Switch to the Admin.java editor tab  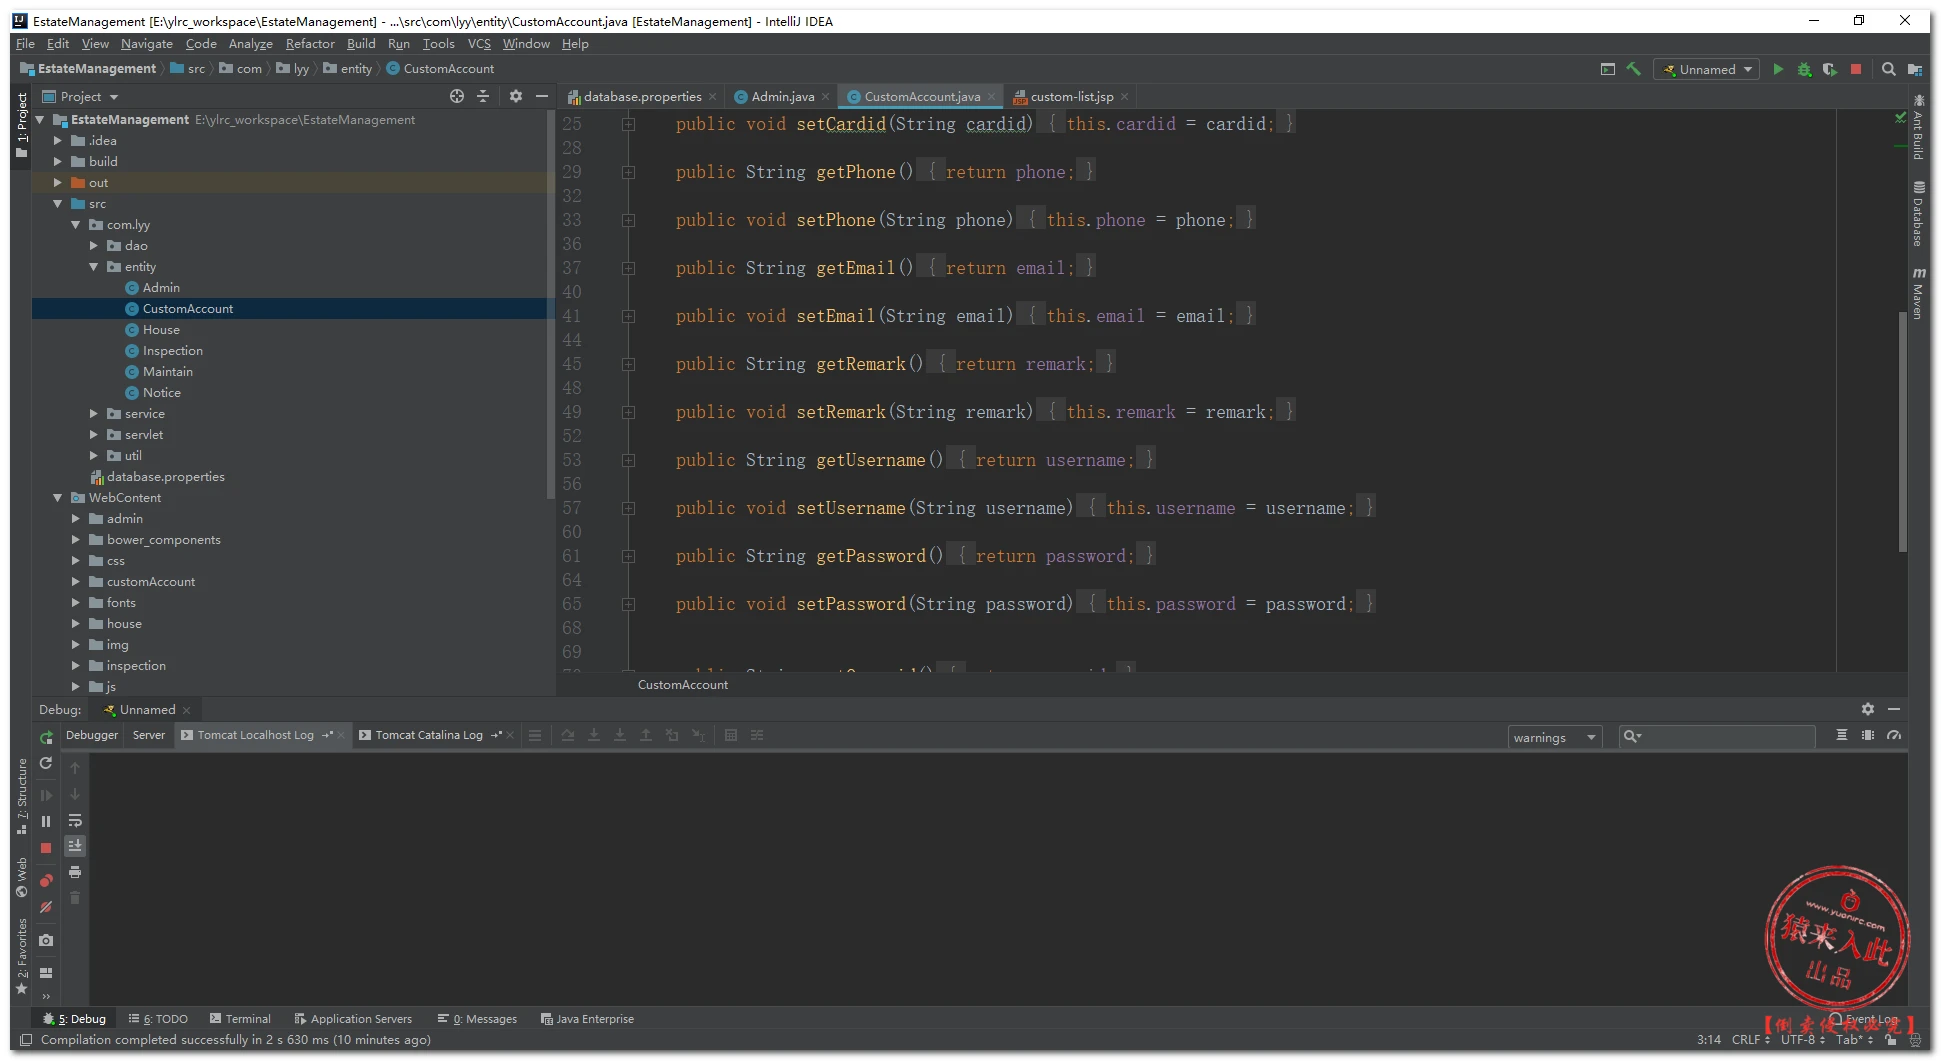[782, 97]
